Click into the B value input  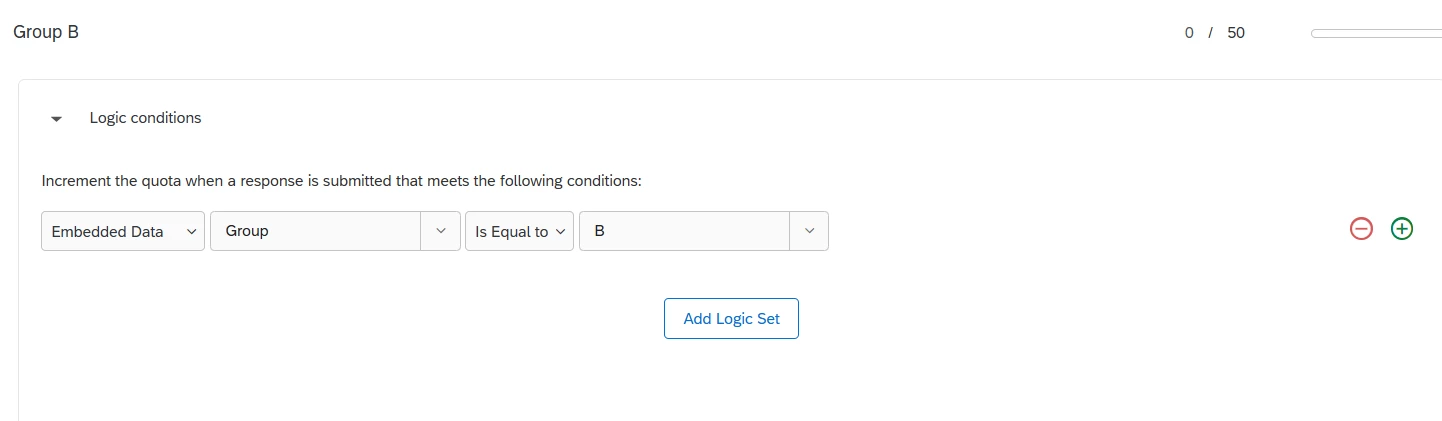[x=685, y=231]
